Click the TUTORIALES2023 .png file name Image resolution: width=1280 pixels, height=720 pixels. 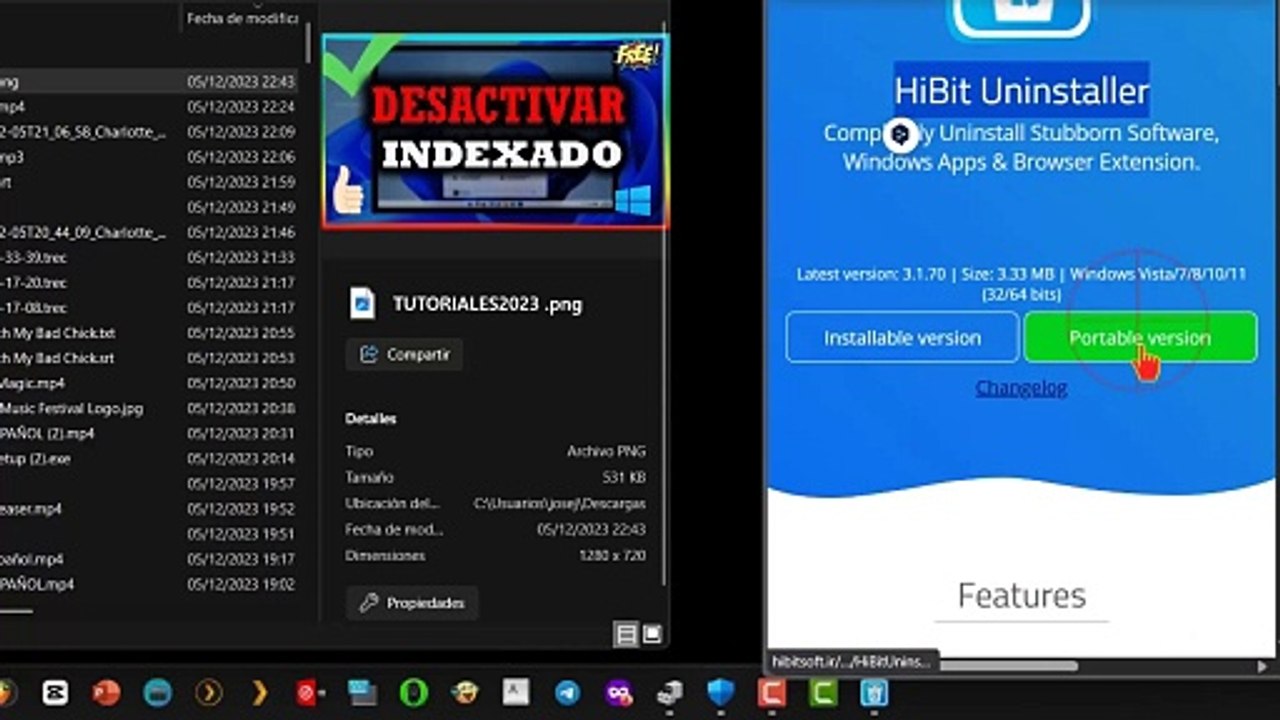point(487,303)
